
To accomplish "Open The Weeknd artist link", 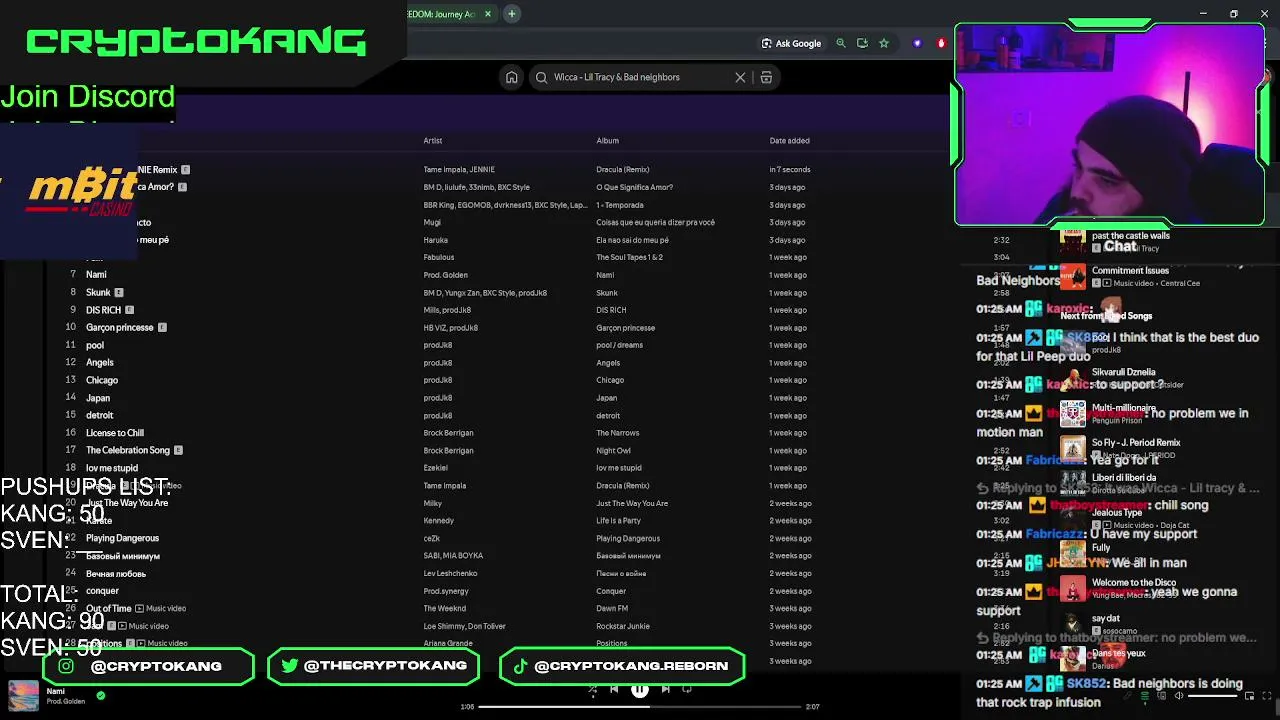I will click(x=444, y=608).
